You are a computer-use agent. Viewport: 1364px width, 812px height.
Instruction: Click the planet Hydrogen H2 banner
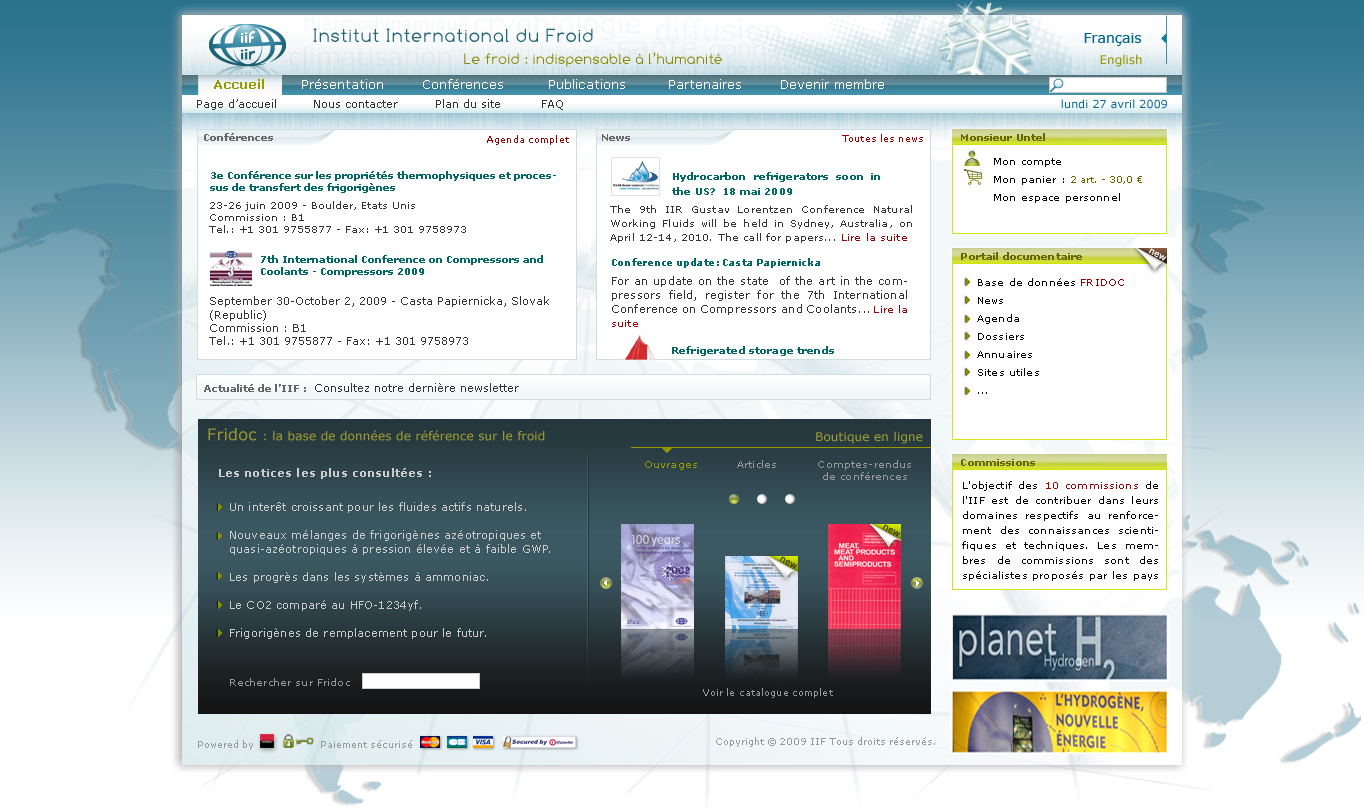[1059, 647]
